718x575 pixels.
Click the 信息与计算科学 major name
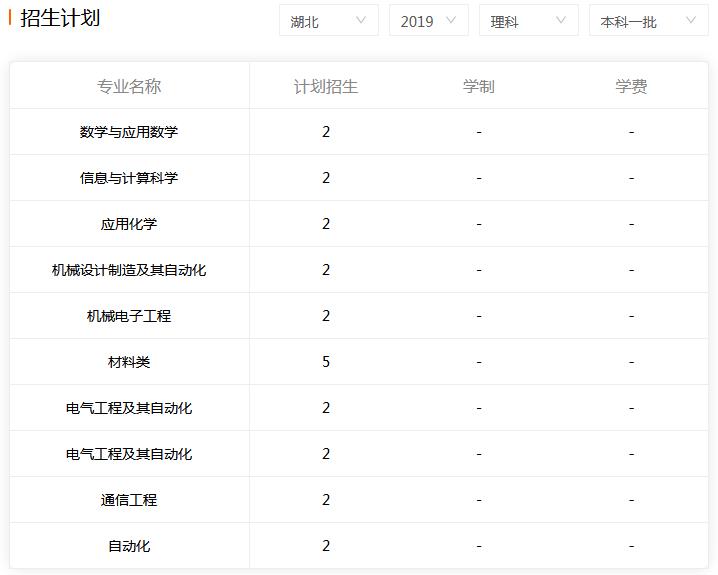click(x=129, y=178)
